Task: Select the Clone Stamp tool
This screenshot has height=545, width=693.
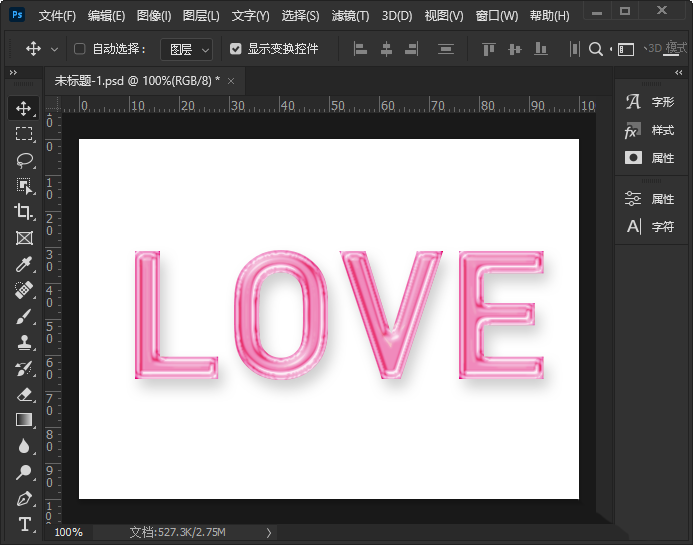Action: click(23, 343)
